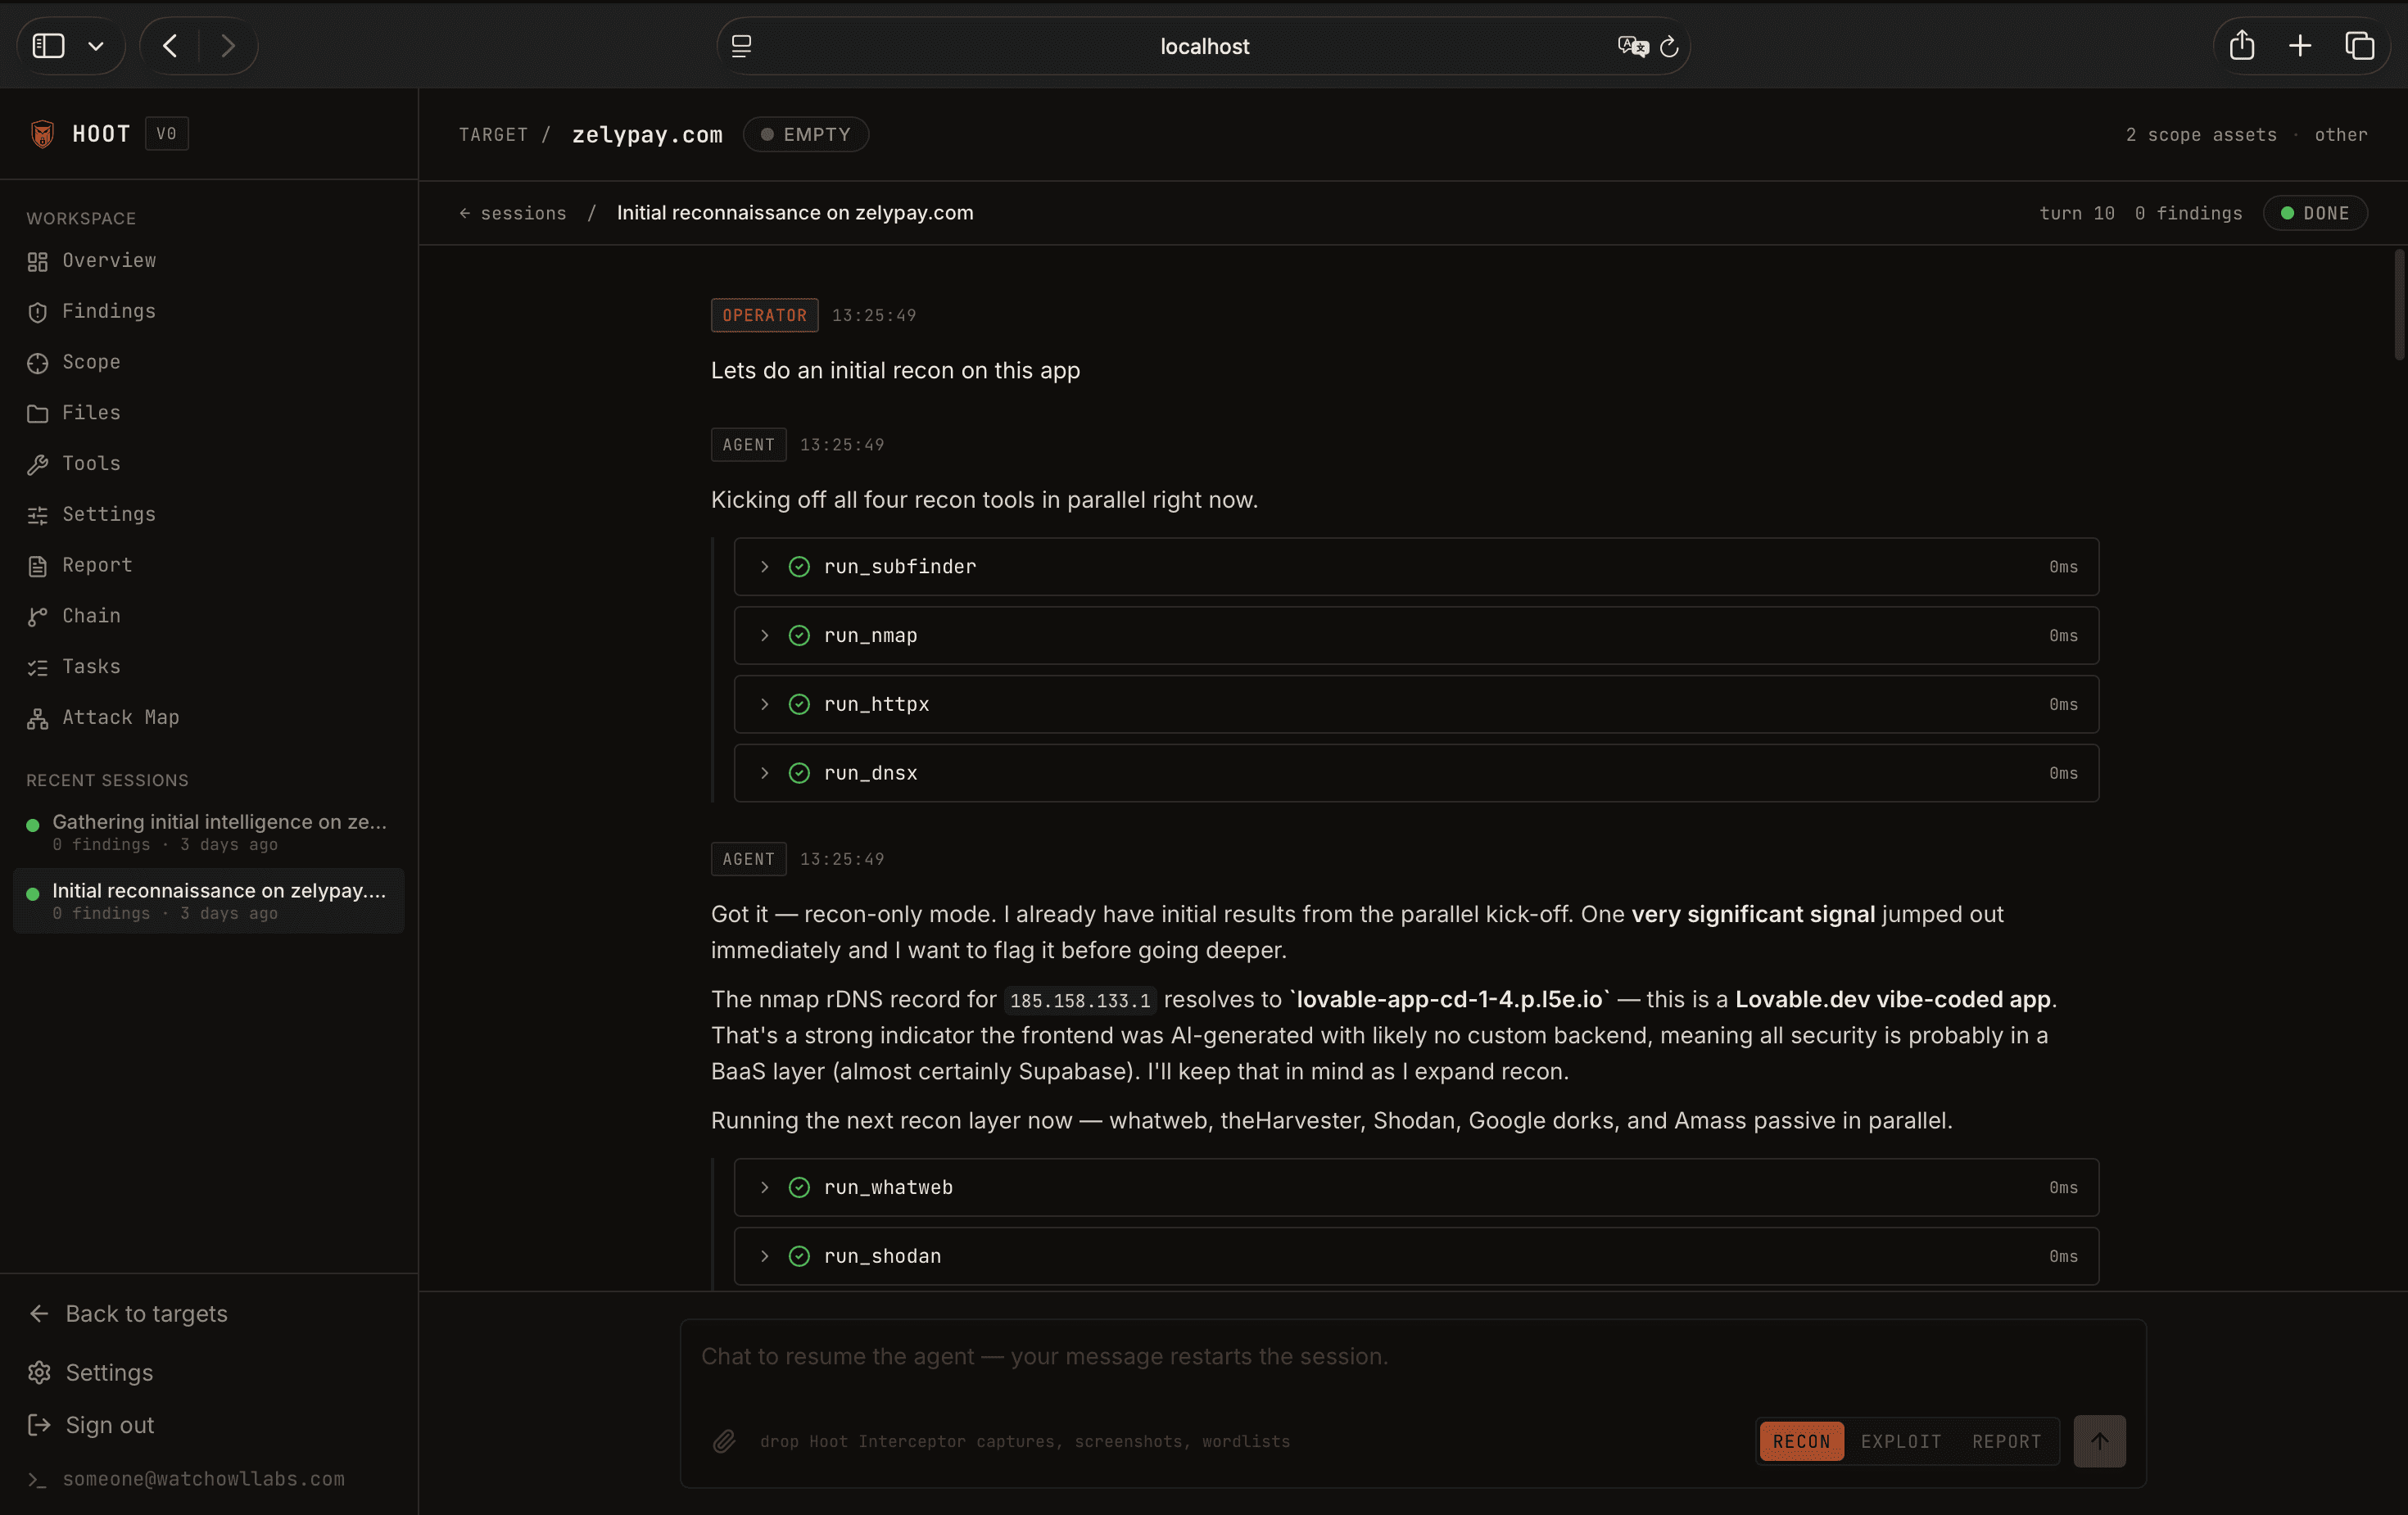Screen dimensions: 2408x1515
Task: Open the Overview workspace page
Action: pyautogui.click(x=109, y=260)
